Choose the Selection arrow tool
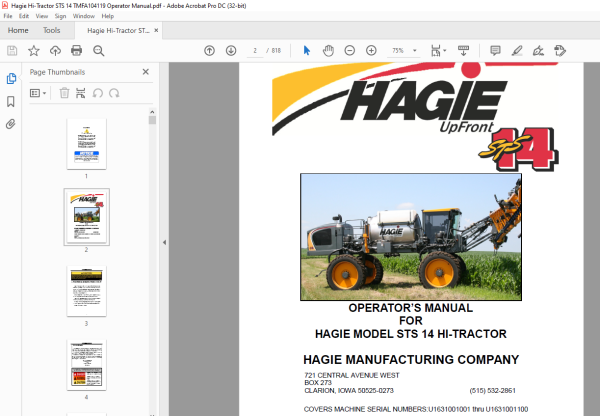This screenshot has width=600, height=416. tap(307, 51)
